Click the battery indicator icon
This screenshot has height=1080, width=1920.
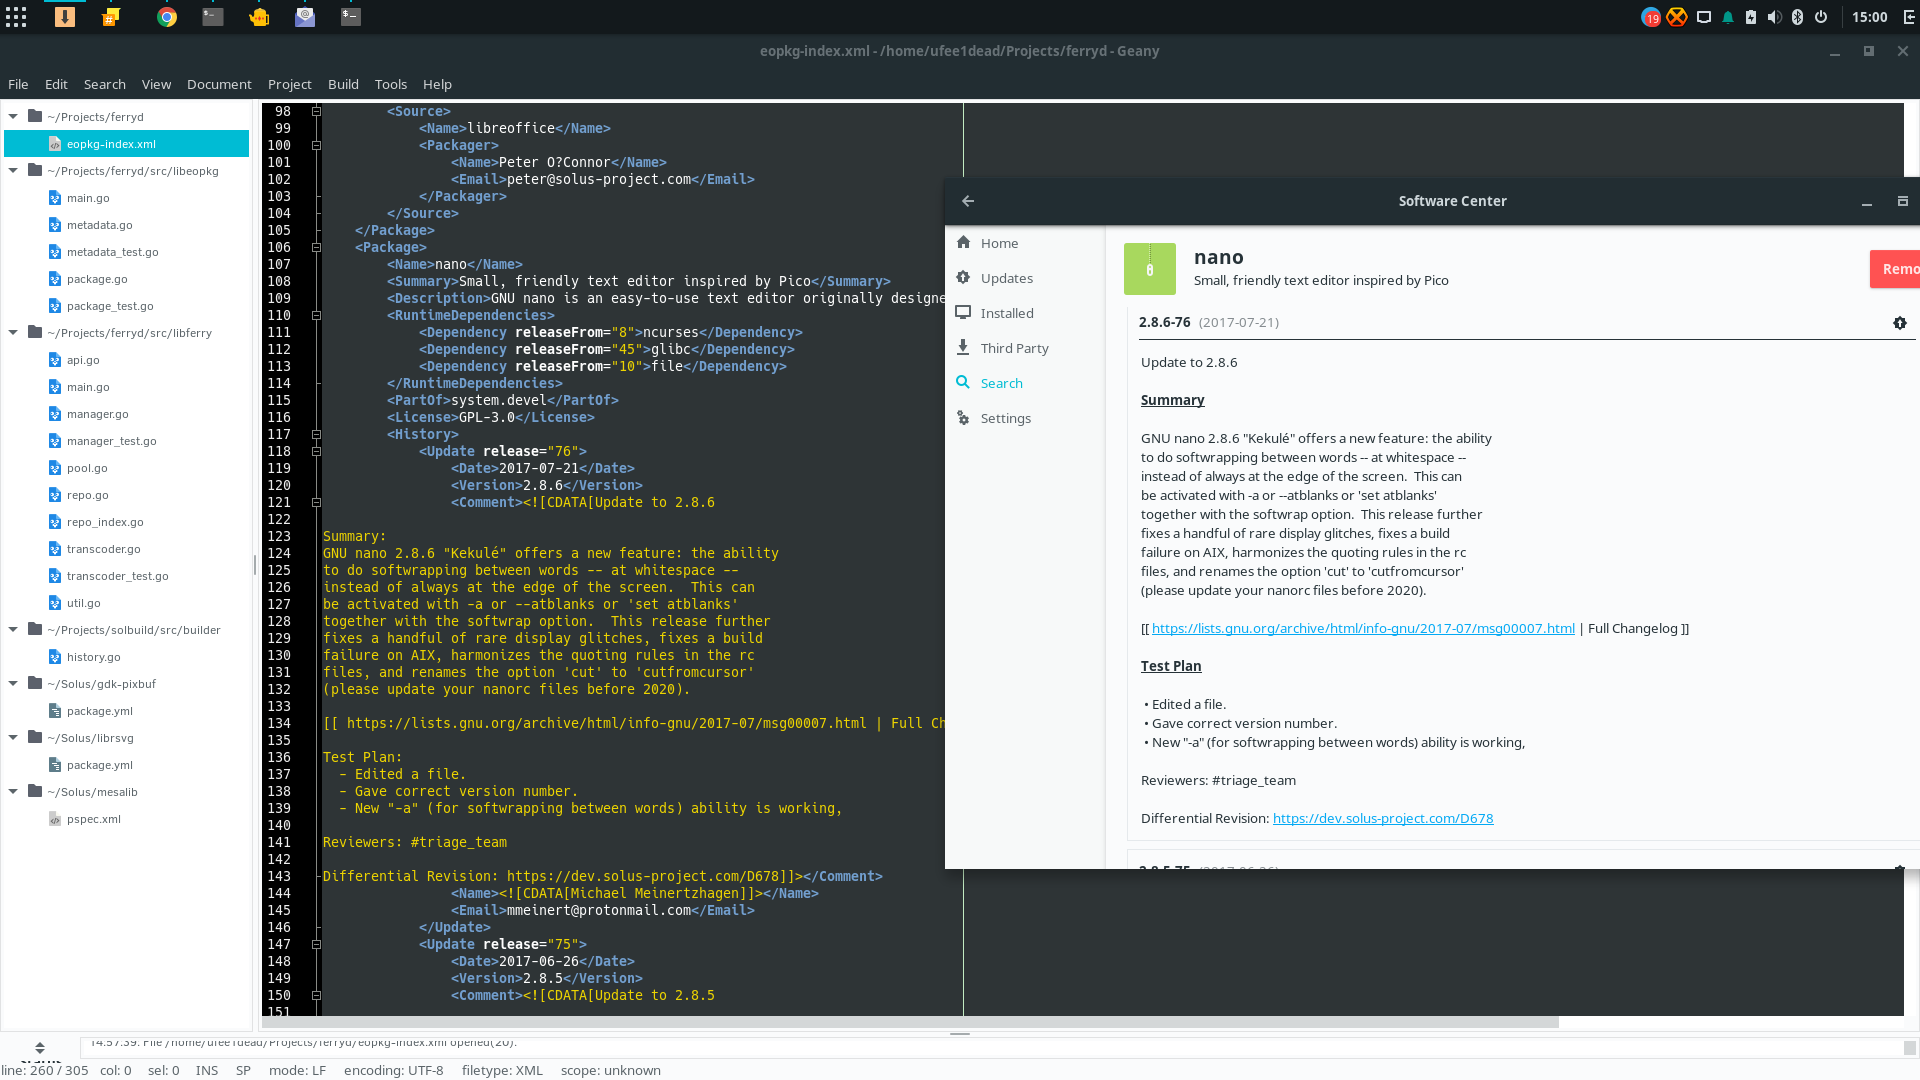pos(1751,17)
